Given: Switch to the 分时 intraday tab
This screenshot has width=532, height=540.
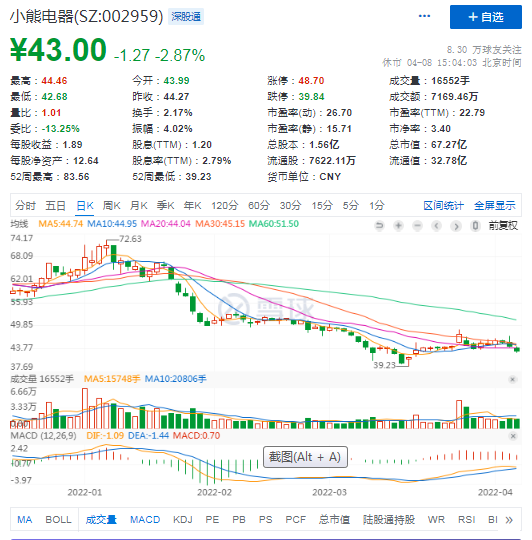Looking at the screenshot, I should [25, 206].
